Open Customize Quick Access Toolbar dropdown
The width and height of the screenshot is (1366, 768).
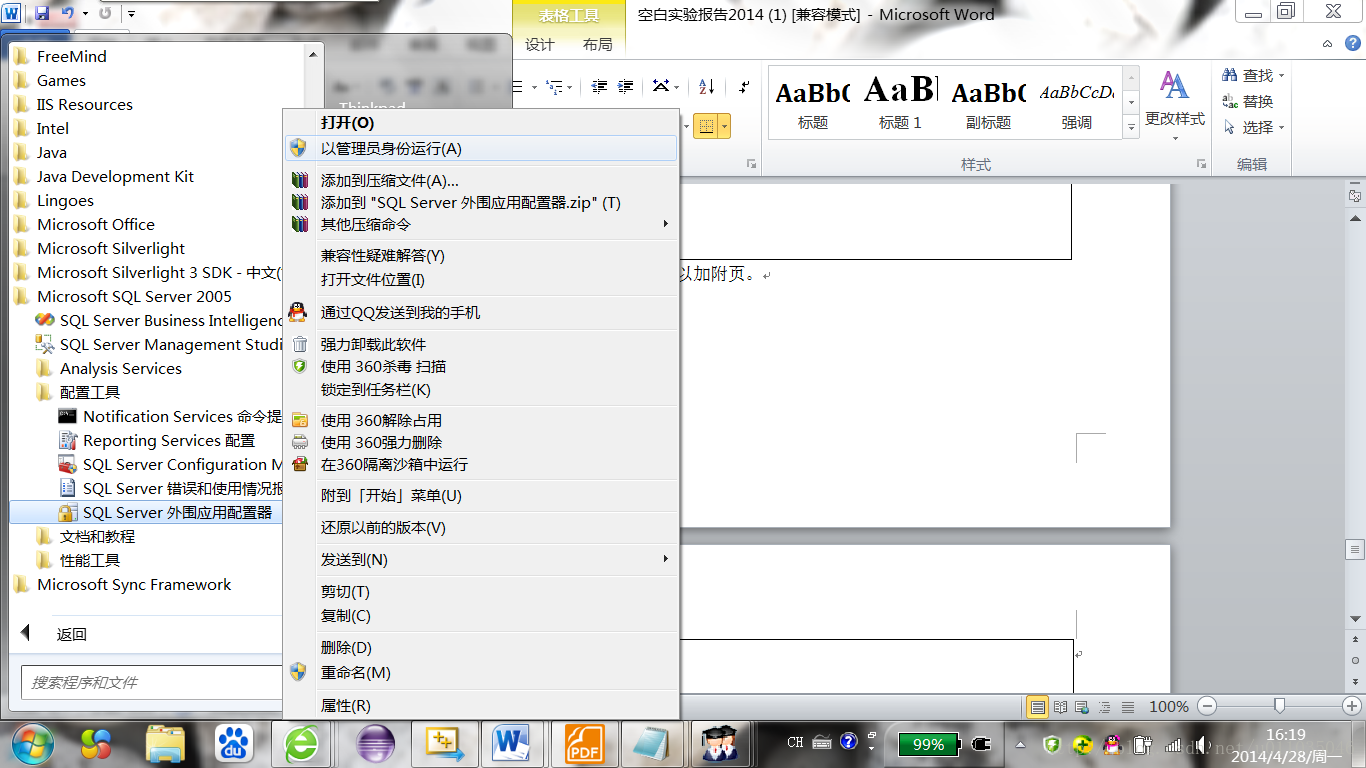(131, 13)
